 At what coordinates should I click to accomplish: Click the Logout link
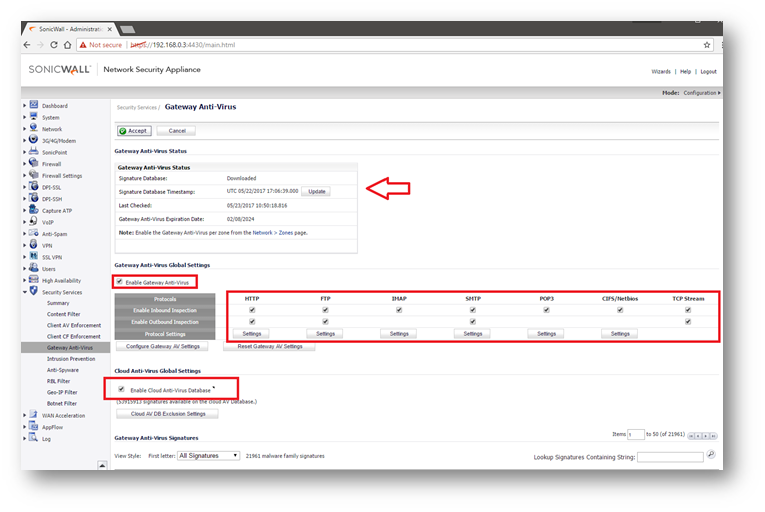point(708,71)
